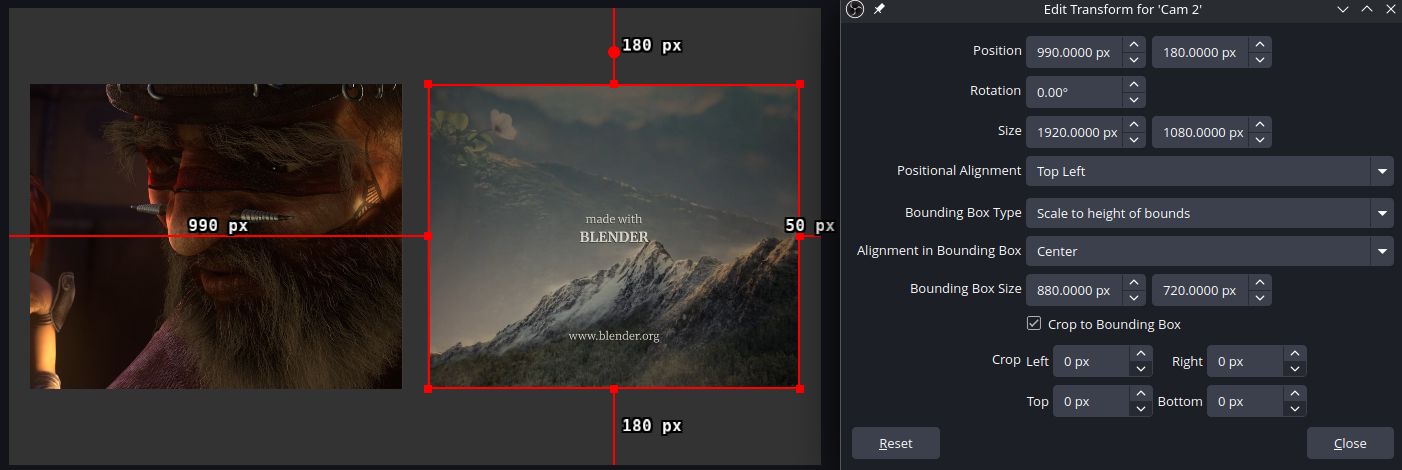Increase Rotation value with up arrow

(1133, 84)
